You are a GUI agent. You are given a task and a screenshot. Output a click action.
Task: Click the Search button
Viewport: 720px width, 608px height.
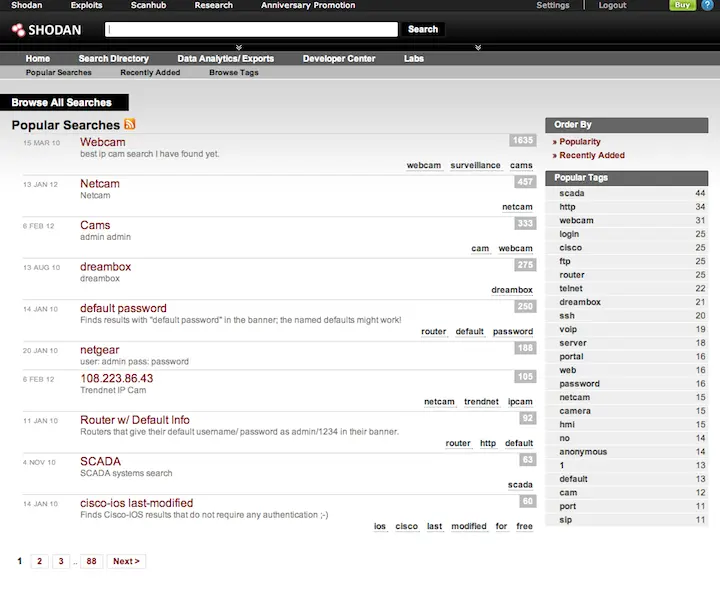[x=423, y=29]
